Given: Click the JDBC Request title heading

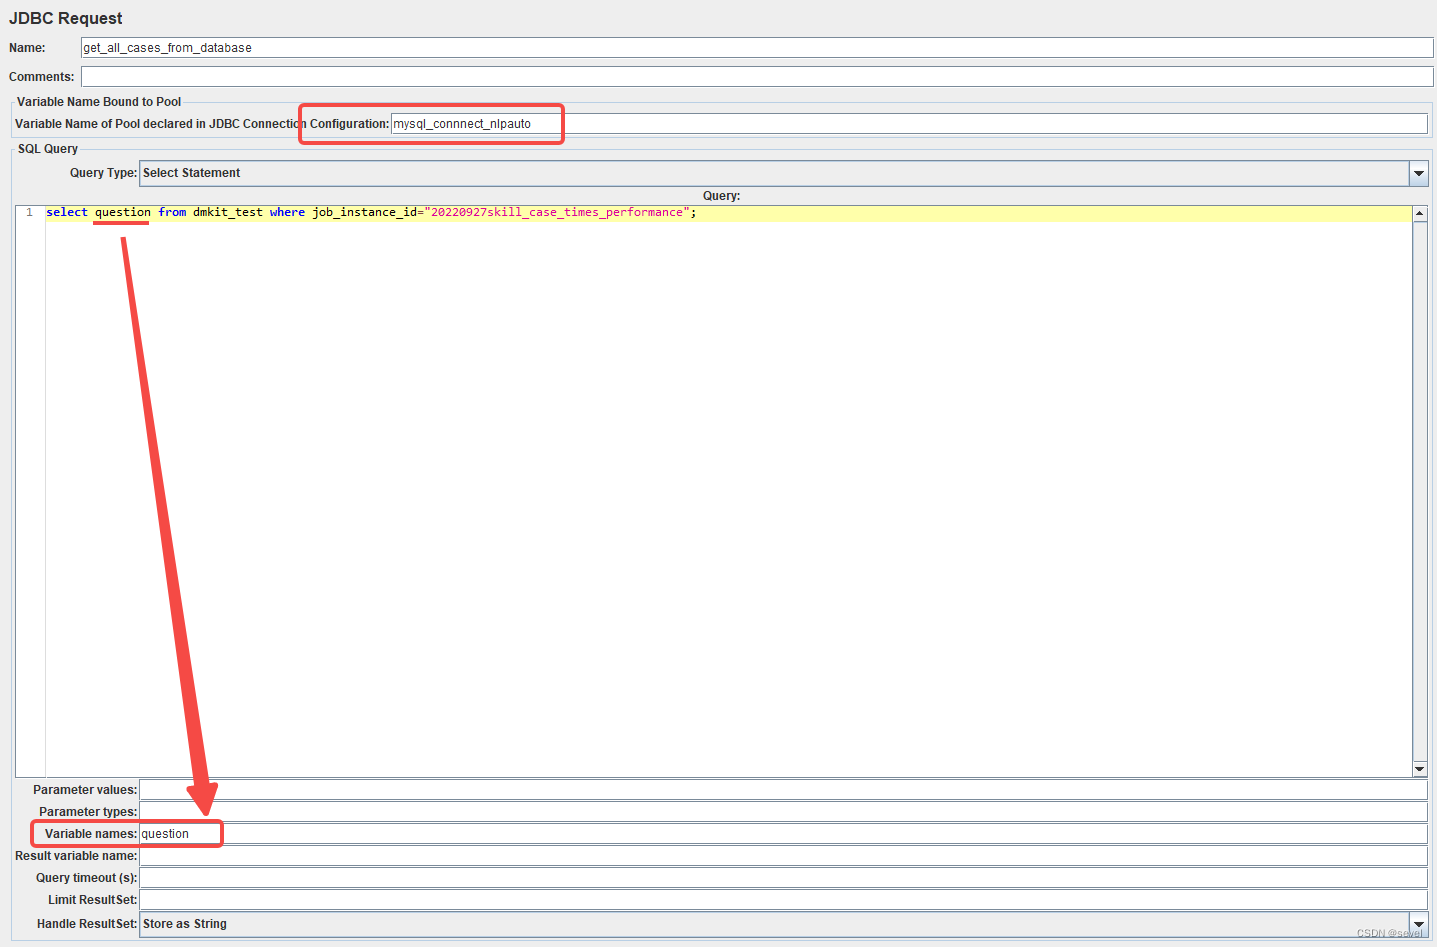Looking at the screenshot, I should [66, 18].
